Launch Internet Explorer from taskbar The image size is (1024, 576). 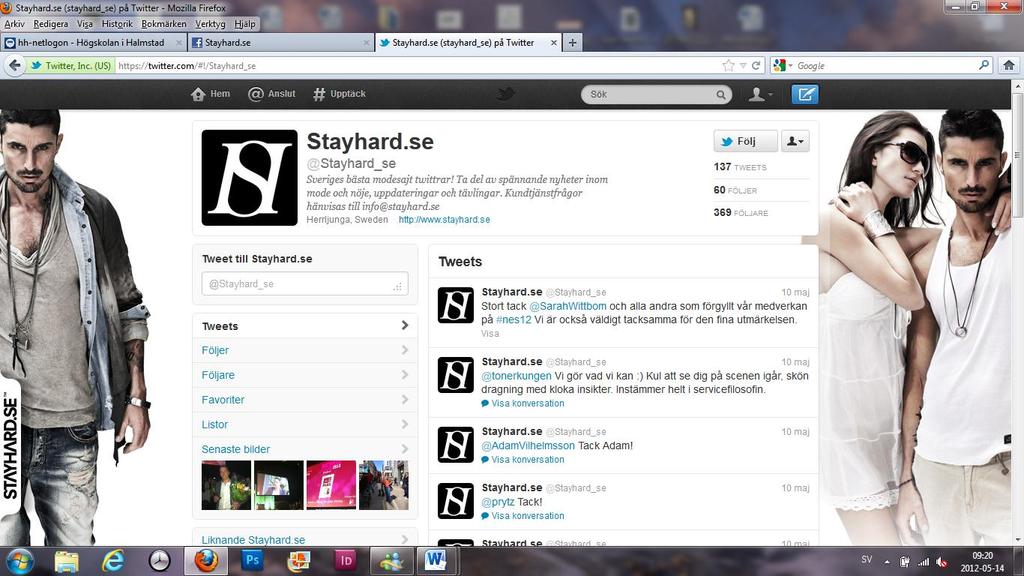(113, 561)
